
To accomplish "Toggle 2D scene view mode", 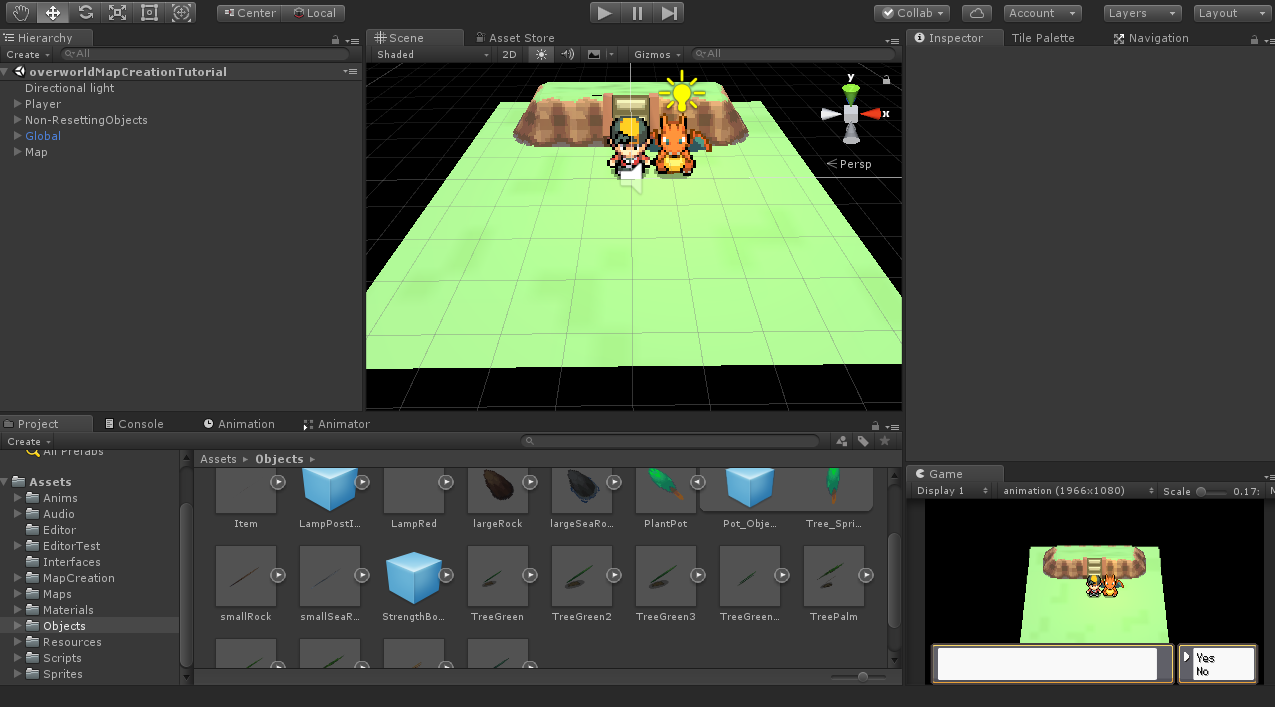I will 509,55.
